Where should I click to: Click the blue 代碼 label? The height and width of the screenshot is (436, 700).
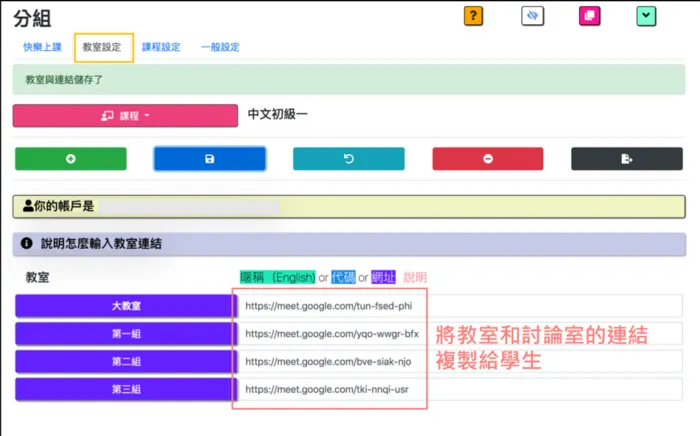[x=343, y=278]
